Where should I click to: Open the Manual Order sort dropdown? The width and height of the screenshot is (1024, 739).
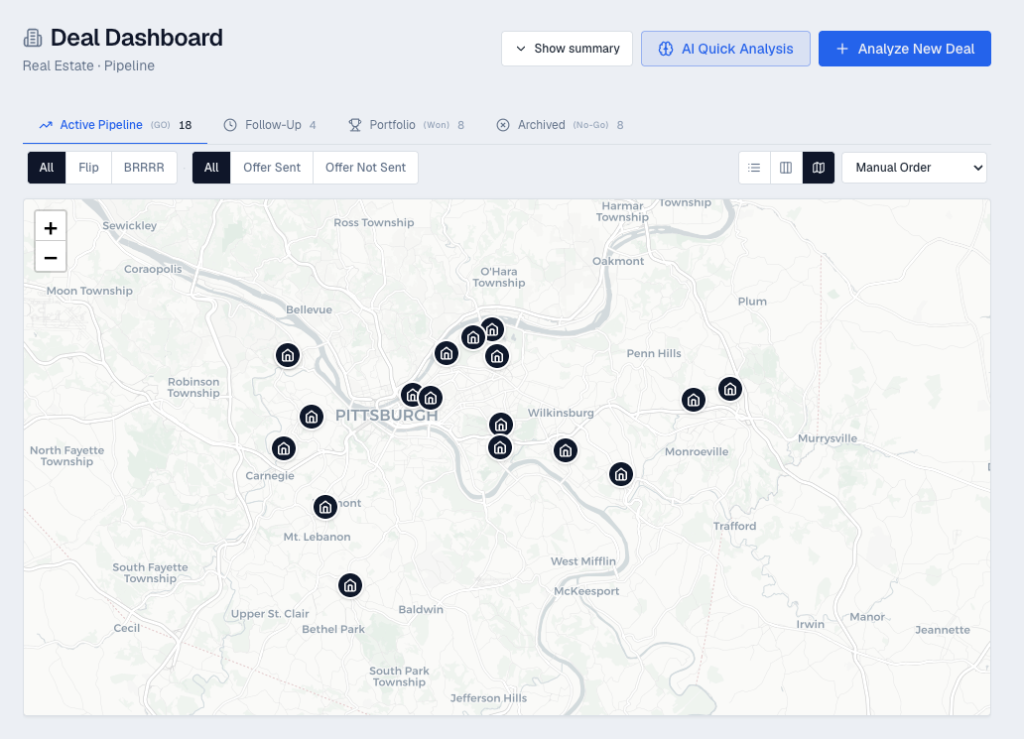tap(914, 168)
